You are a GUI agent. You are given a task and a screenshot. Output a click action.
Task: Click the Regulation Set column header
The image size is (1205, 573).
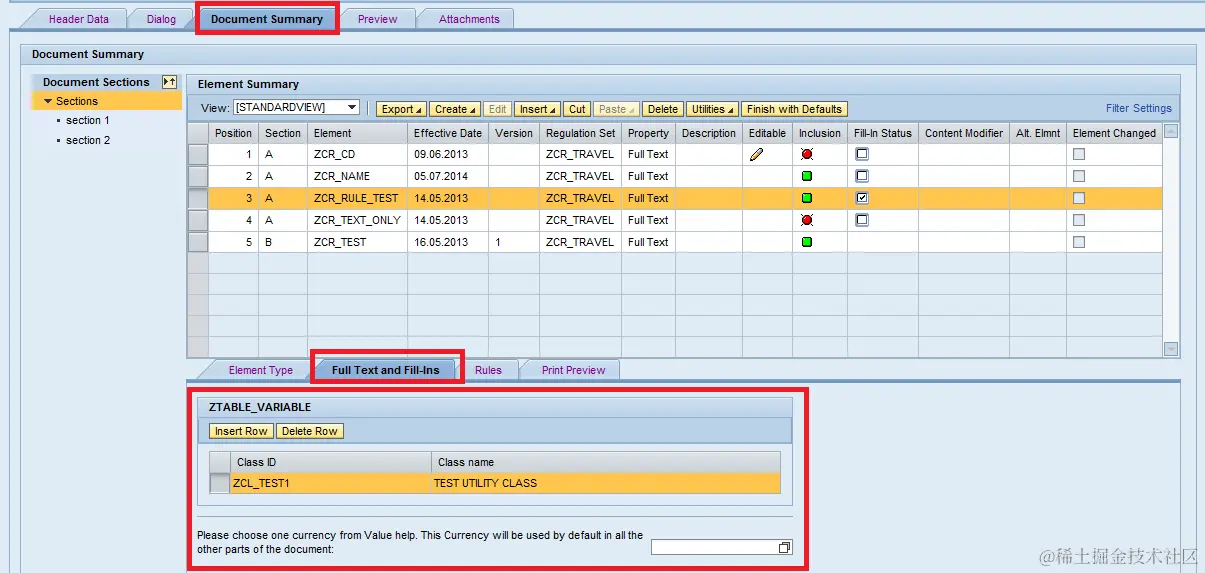[580, 133]
